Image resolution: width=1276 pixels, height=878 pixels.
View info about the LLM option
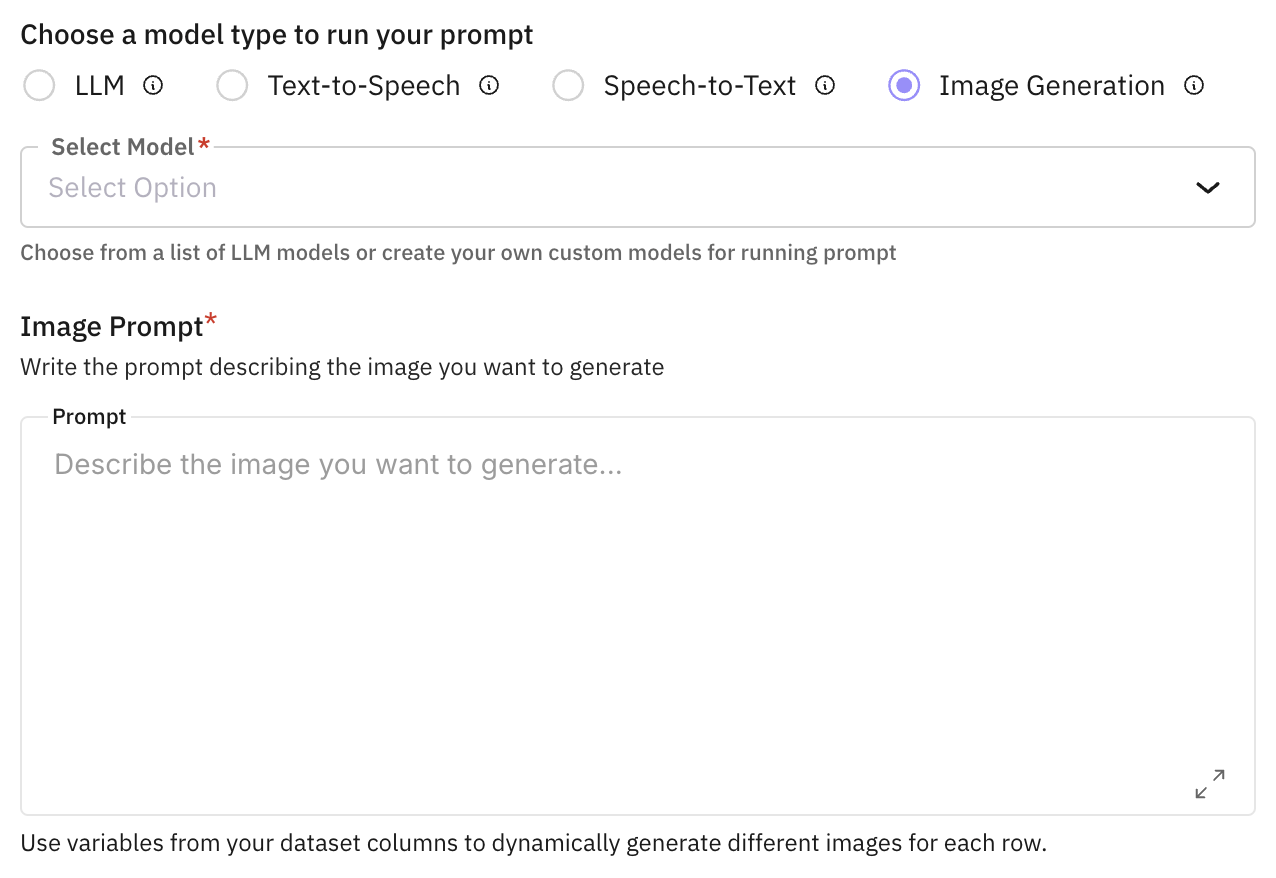coord(151,86)
